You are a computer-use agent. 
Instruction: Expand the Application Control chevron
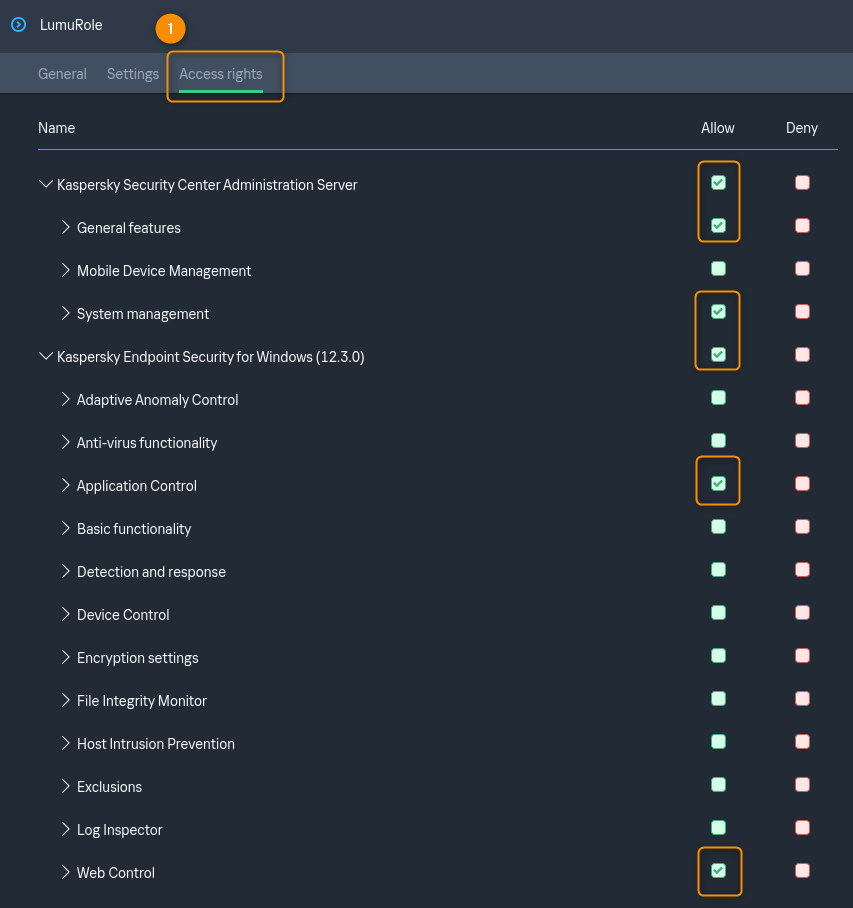66,486
